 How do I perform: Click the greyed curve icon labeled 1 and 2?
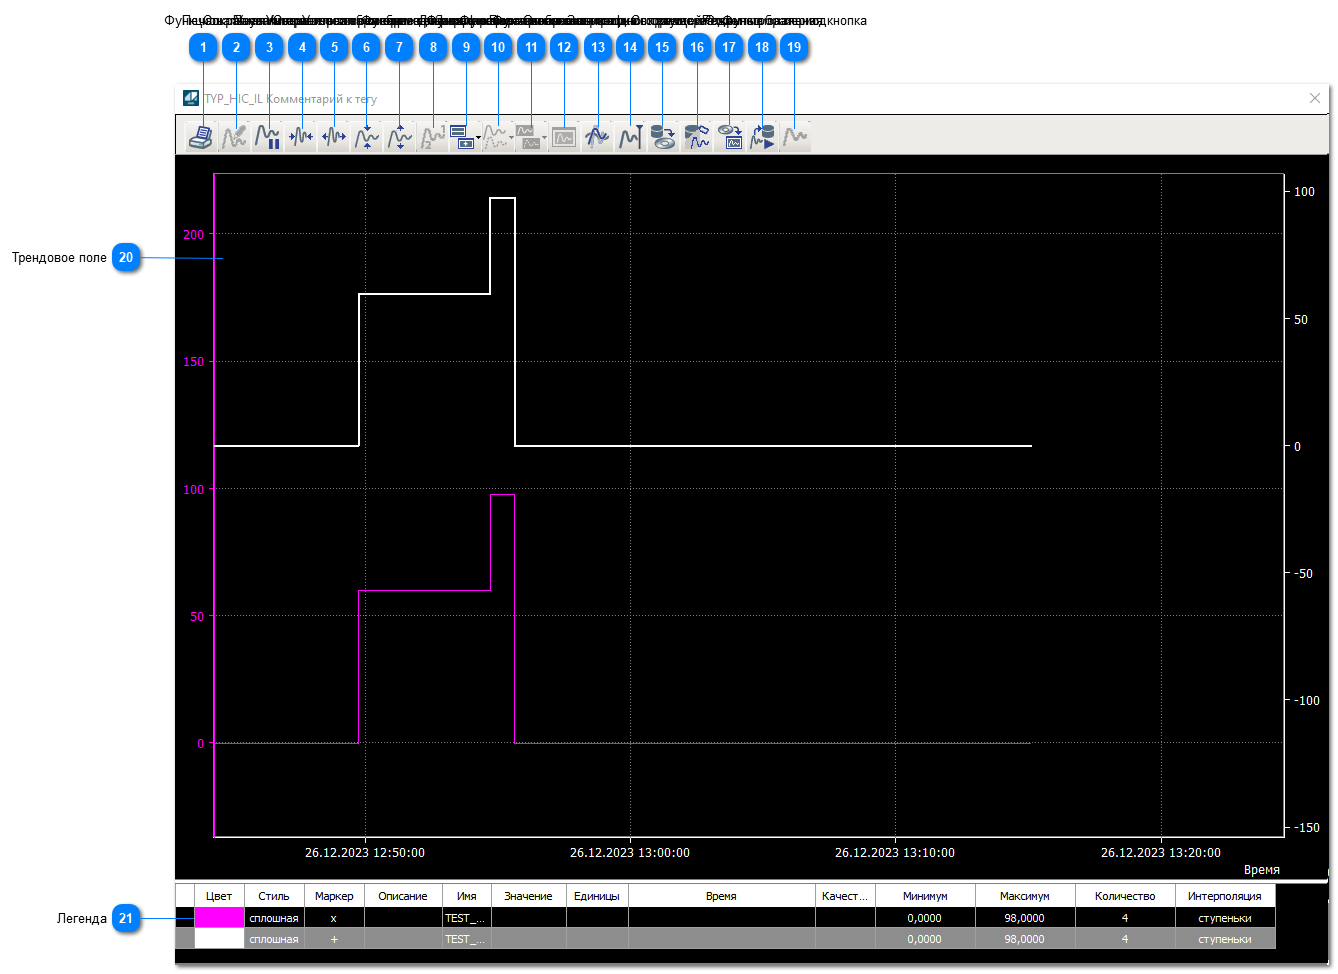[x=432, y=136]
